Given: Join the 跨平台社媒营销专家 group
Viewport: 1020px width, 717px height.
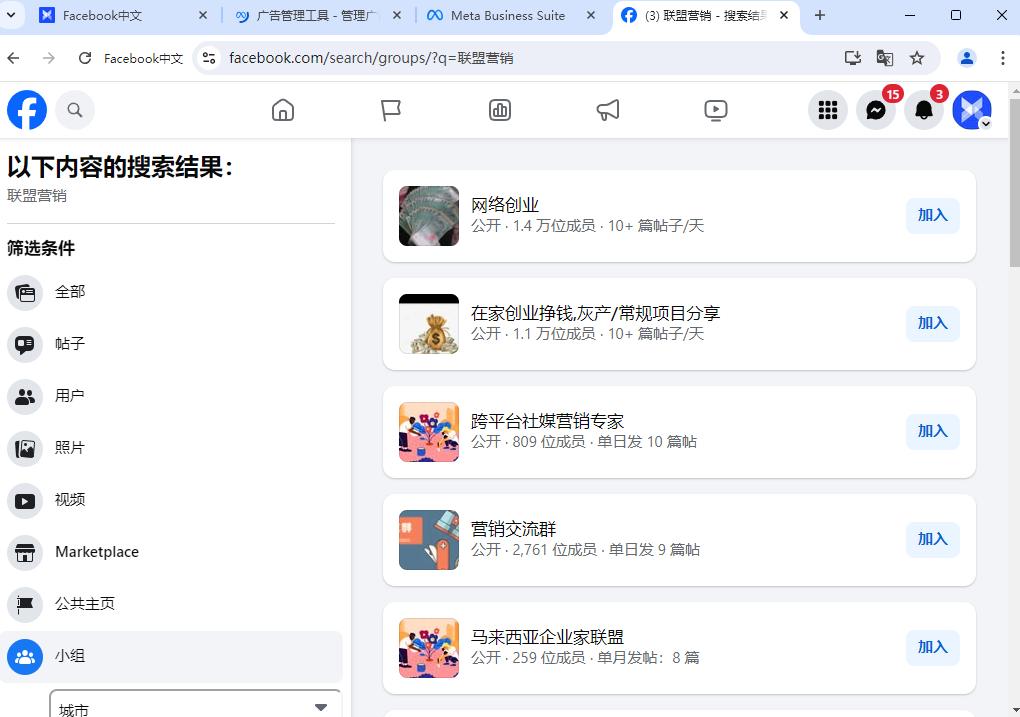Looking at the screenshot, I should [933, 431].
